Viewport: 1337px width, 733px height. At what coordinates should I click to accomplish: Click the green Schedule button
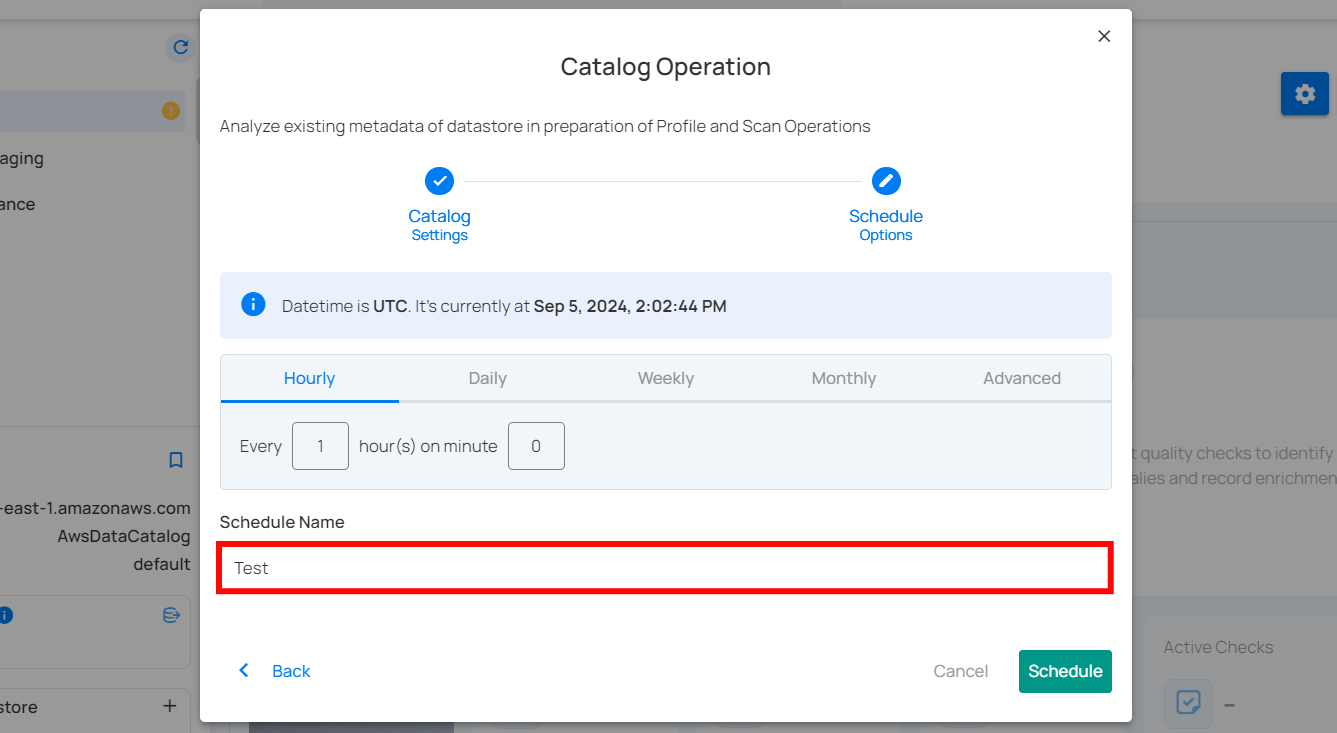tap(1065, 671)
